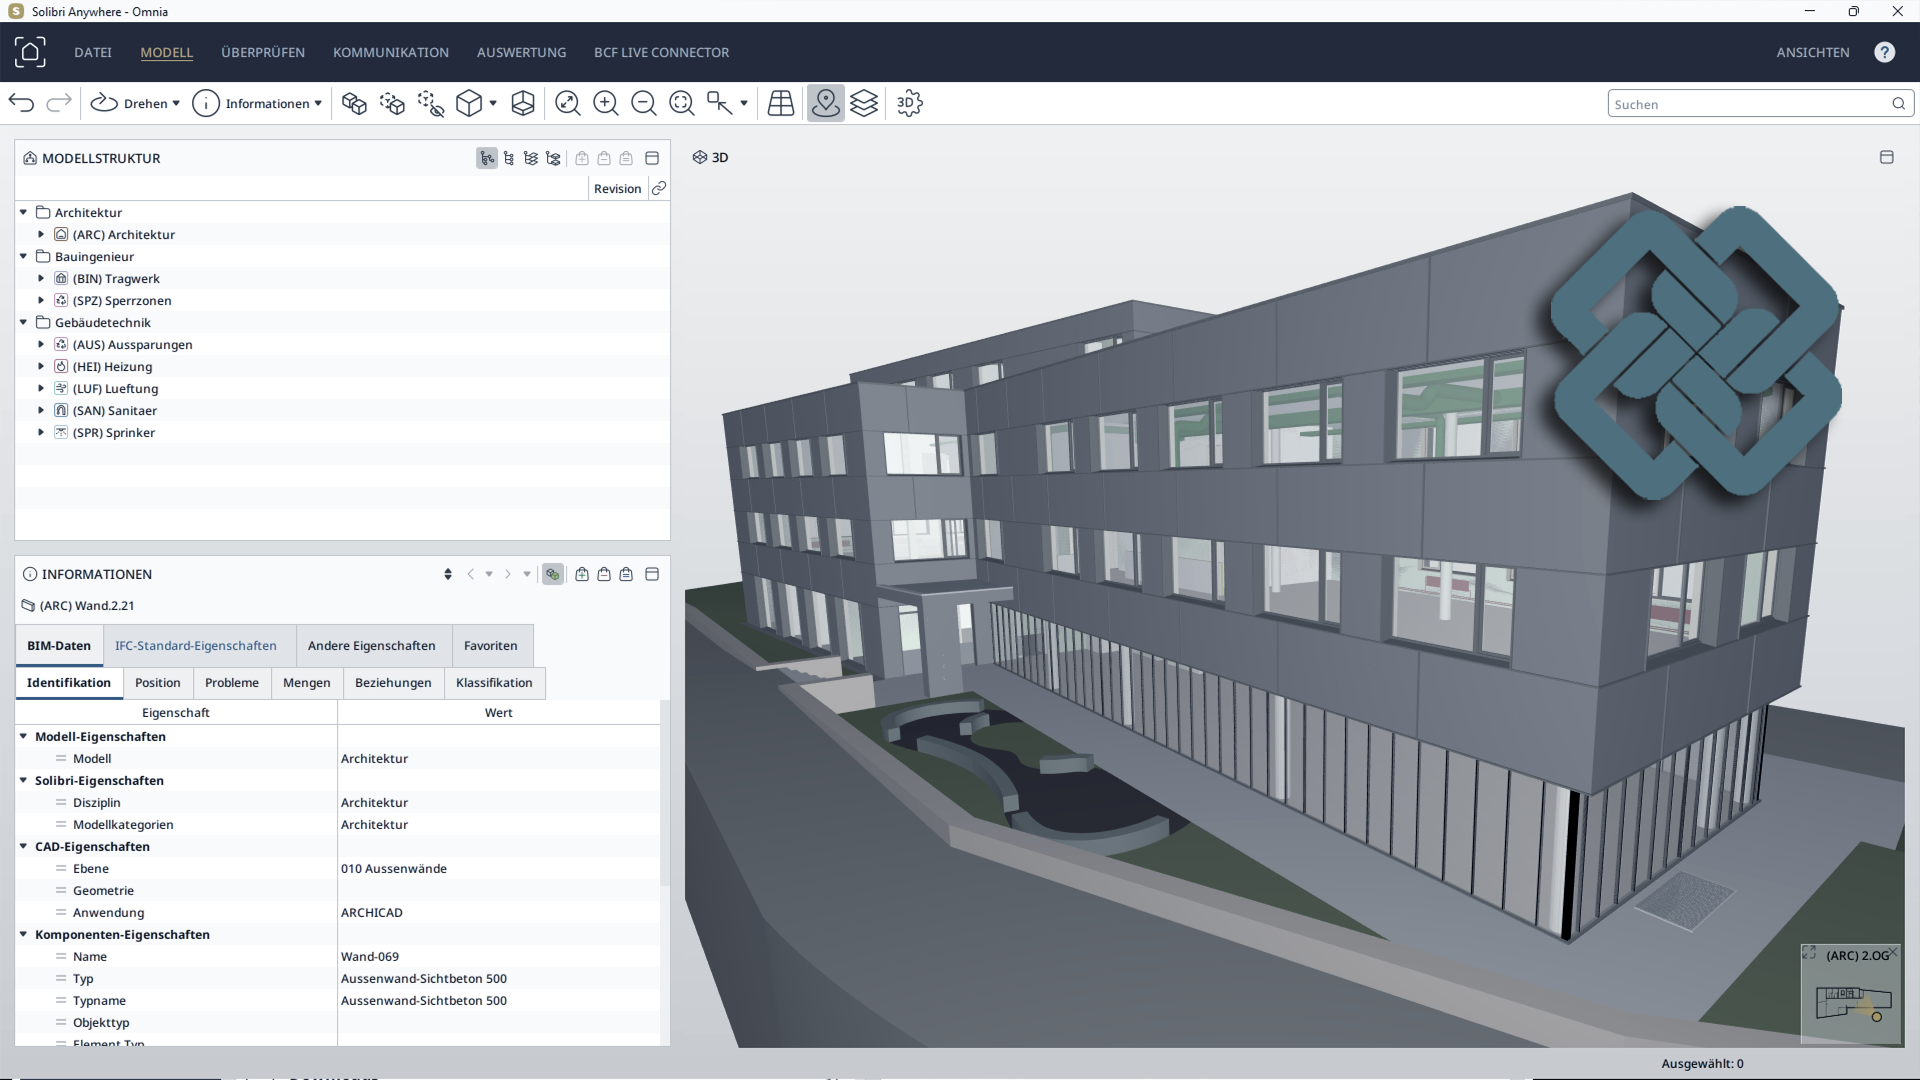Viewport: 1920px width, 1080px height.
Task: Click the link chain icon beside Revision
Action: coord(659,188)
